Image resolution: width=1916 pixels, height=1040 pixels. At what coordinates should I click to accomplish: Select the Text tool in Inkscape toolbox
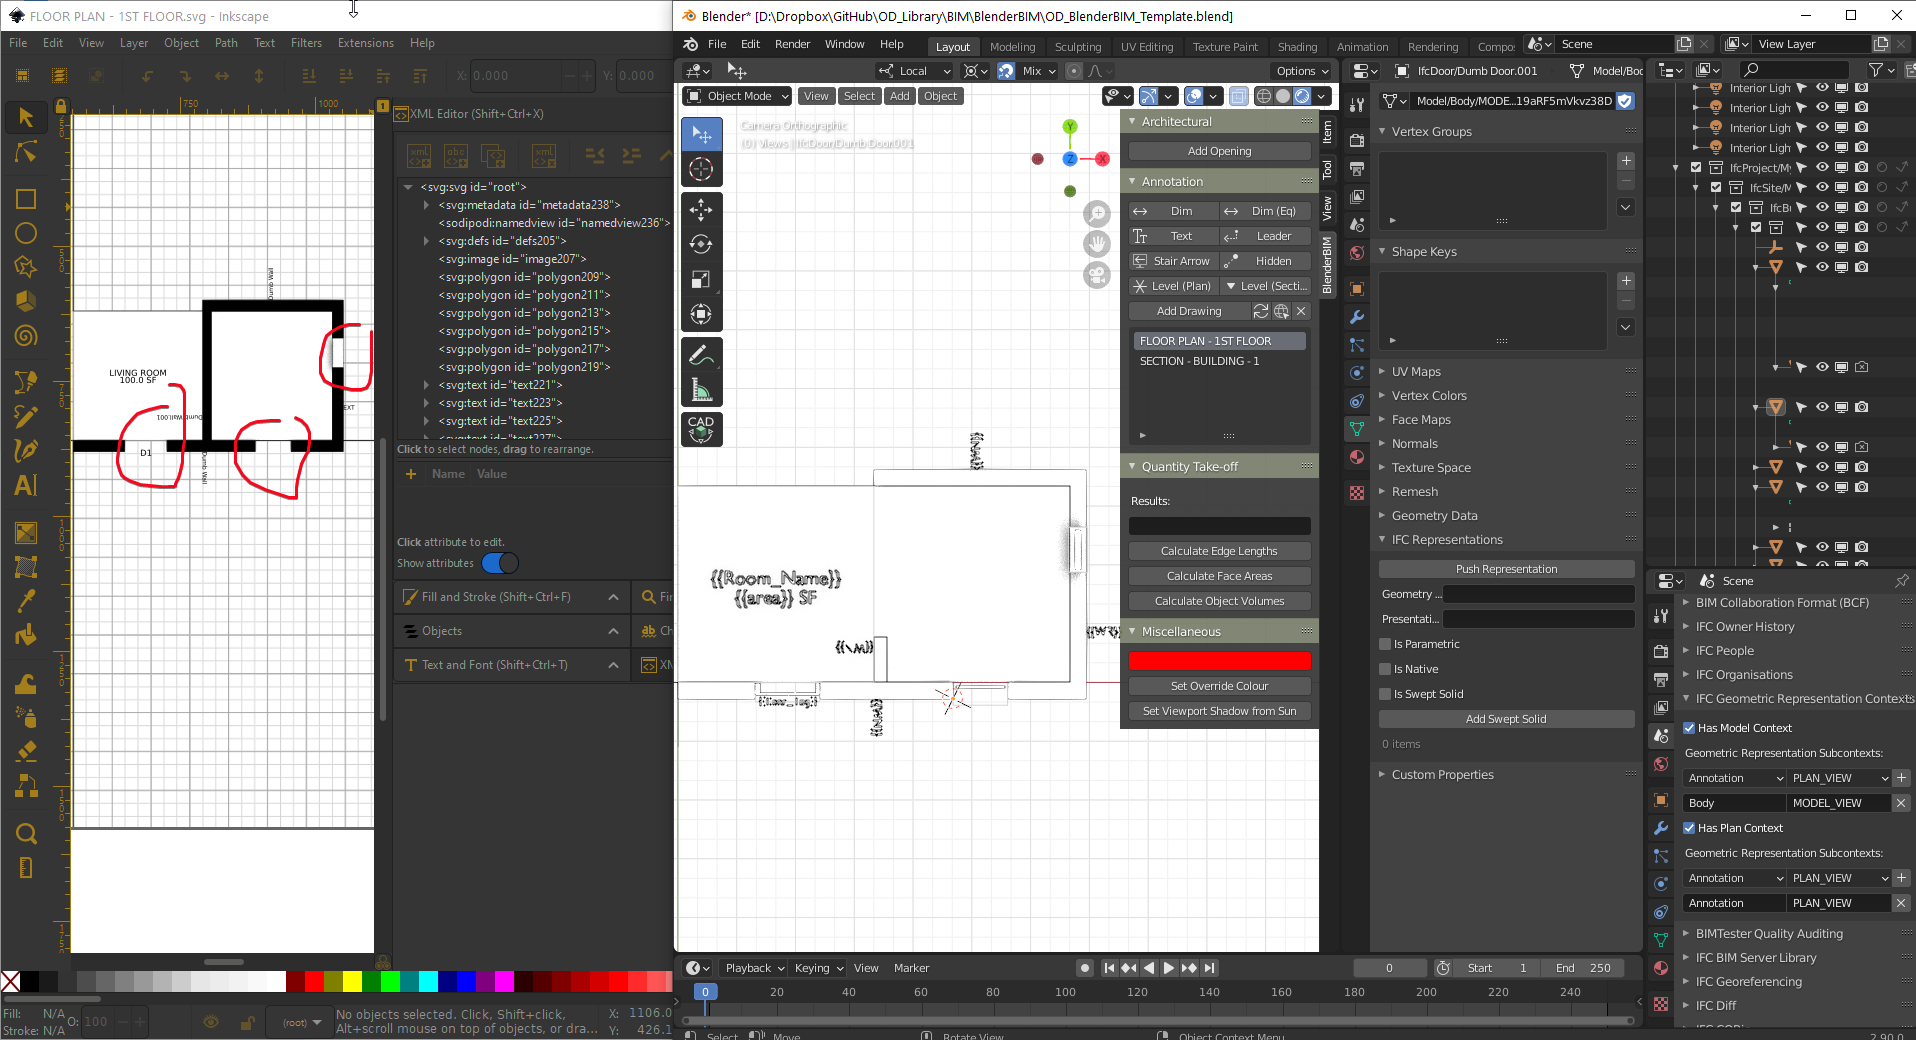click(x=26, y=486)
